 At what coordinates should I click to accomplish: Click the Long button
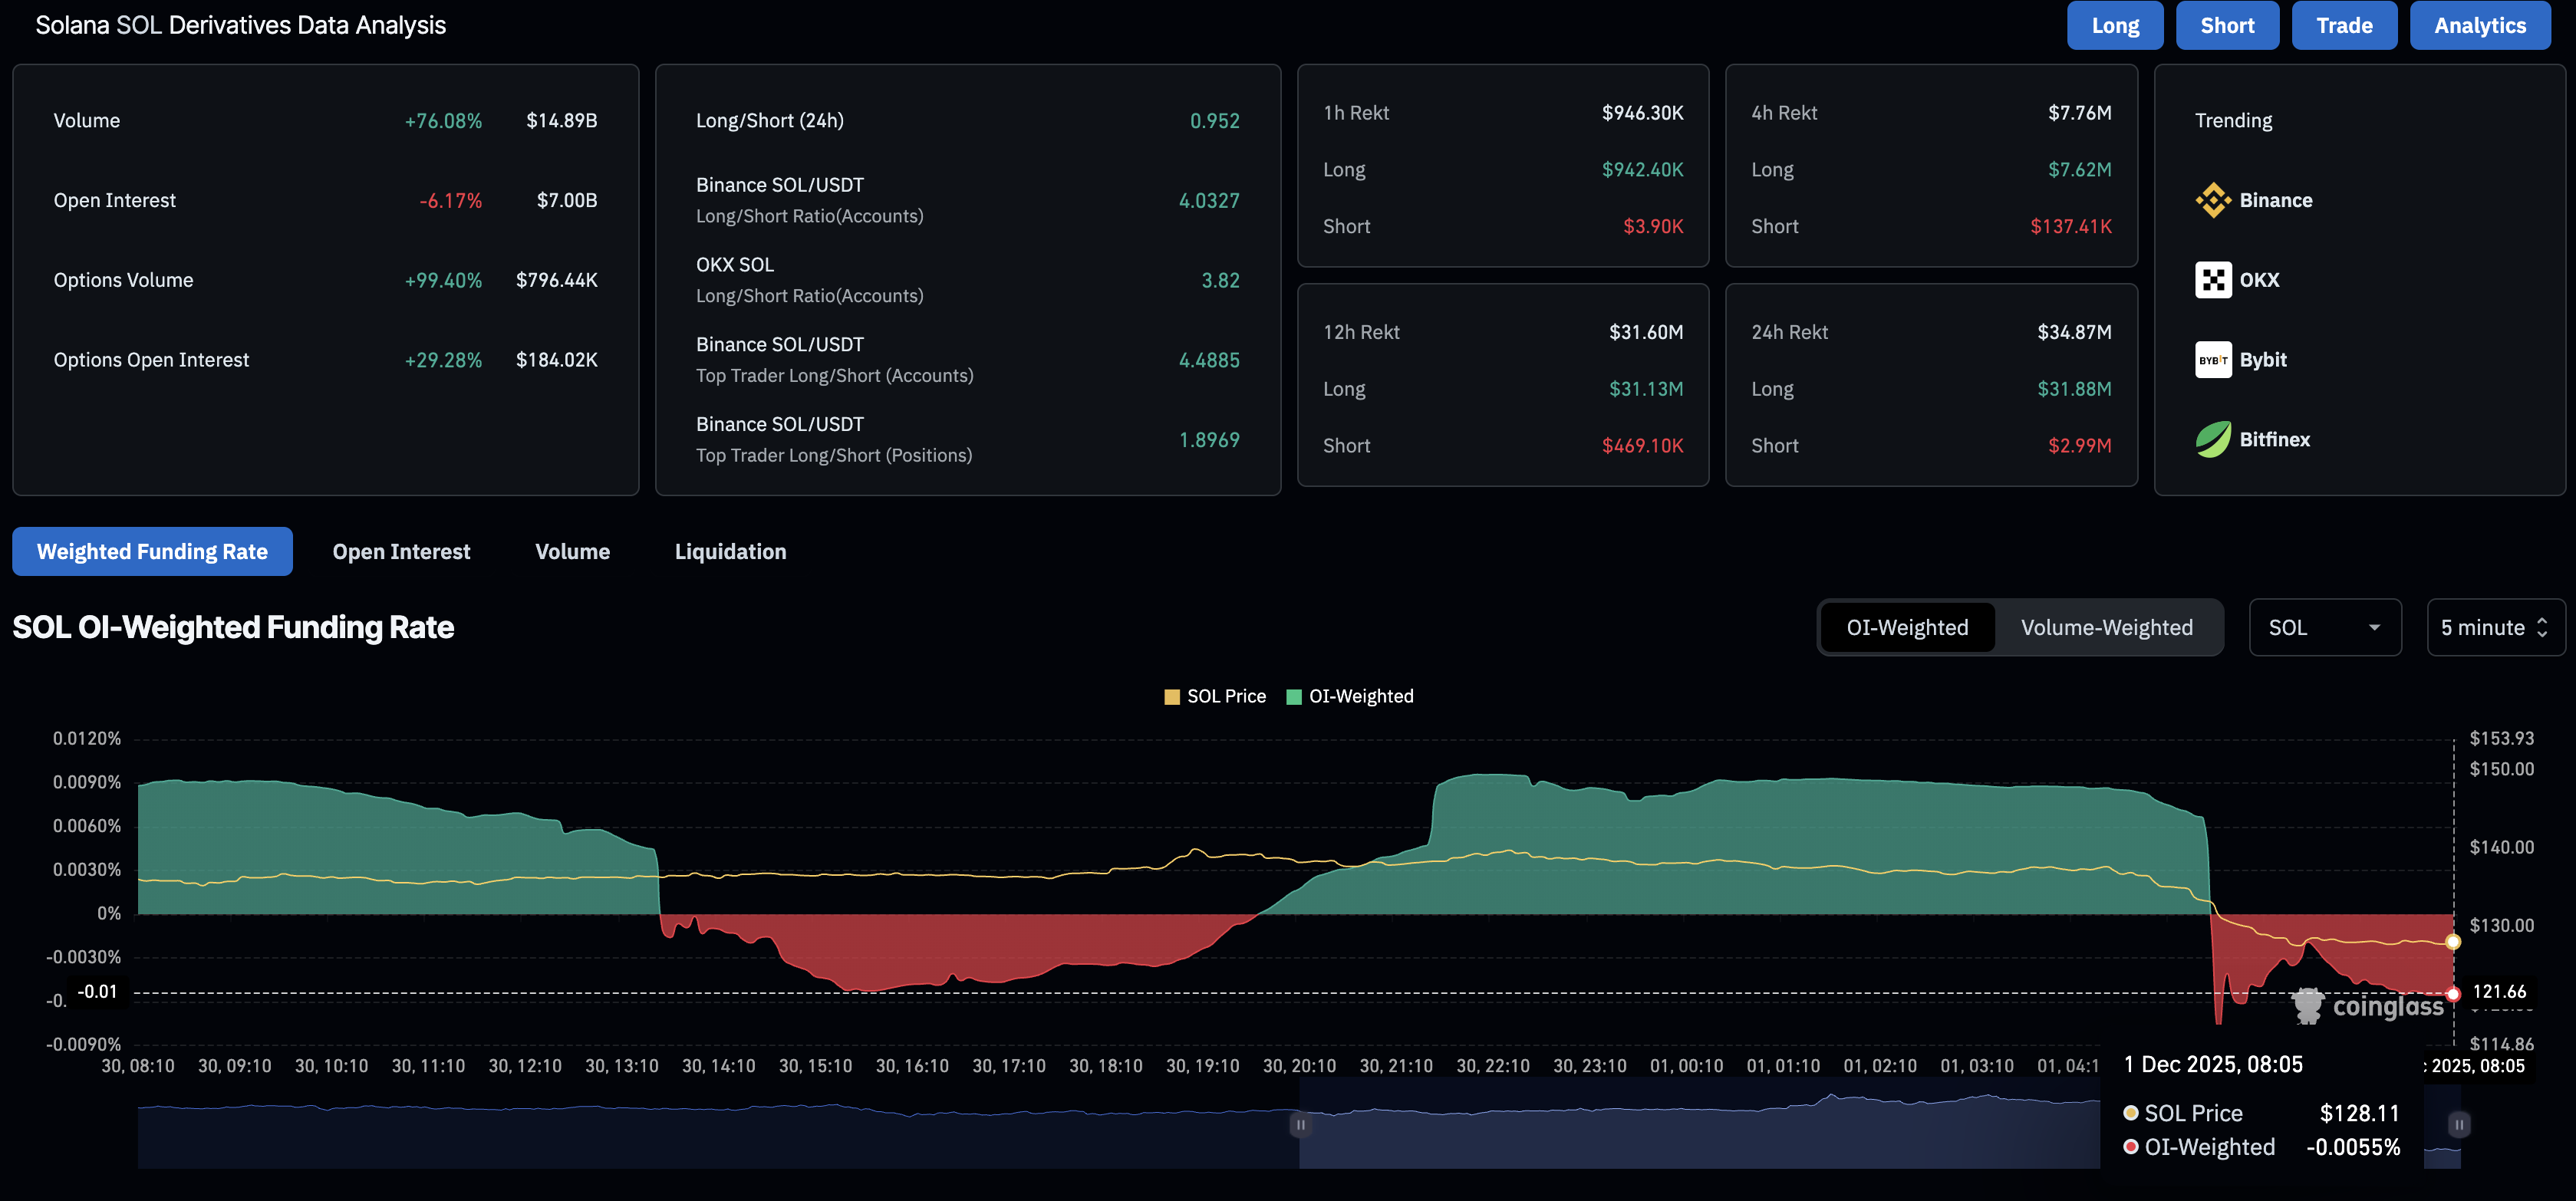click(x=2115, y=25)
